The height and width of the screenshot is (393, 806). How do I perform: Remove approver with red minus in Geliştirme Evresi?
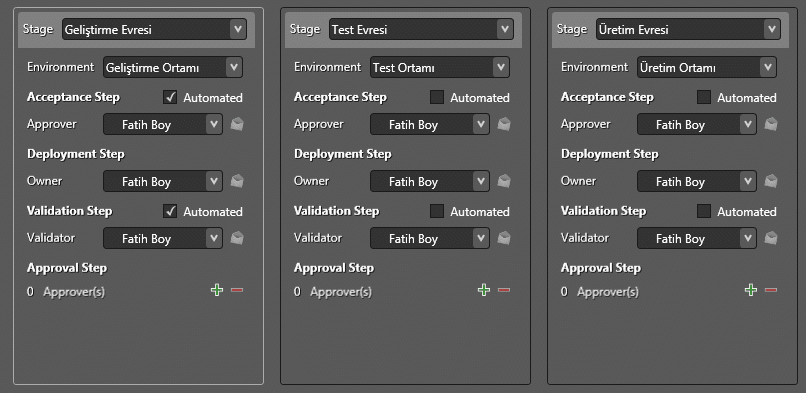click(237, 290)
